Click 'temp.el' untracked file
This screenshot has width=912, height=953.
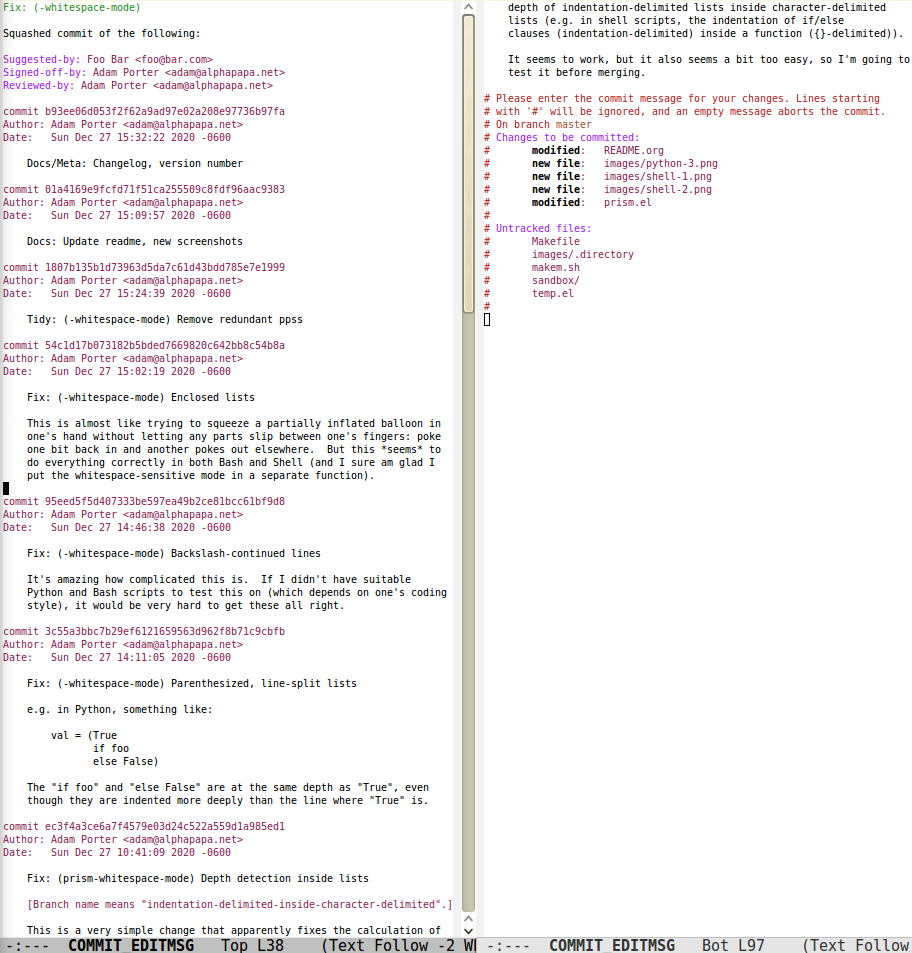pos(552,294)
